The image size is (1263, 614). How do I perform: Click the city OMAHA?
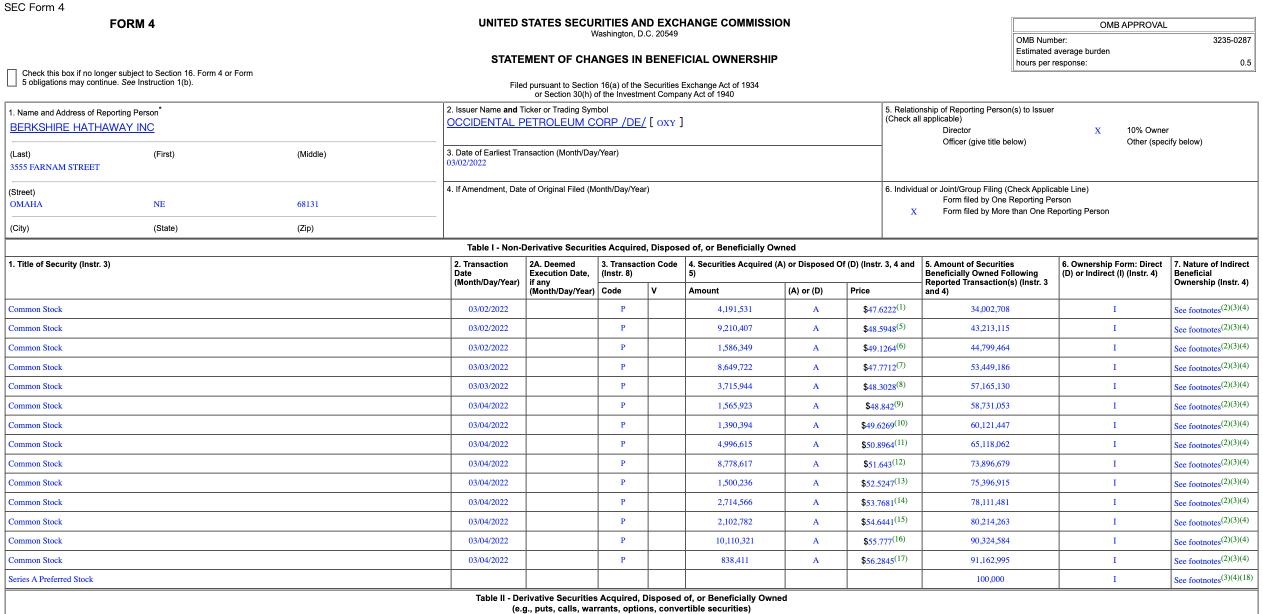[x=26, y=204]
